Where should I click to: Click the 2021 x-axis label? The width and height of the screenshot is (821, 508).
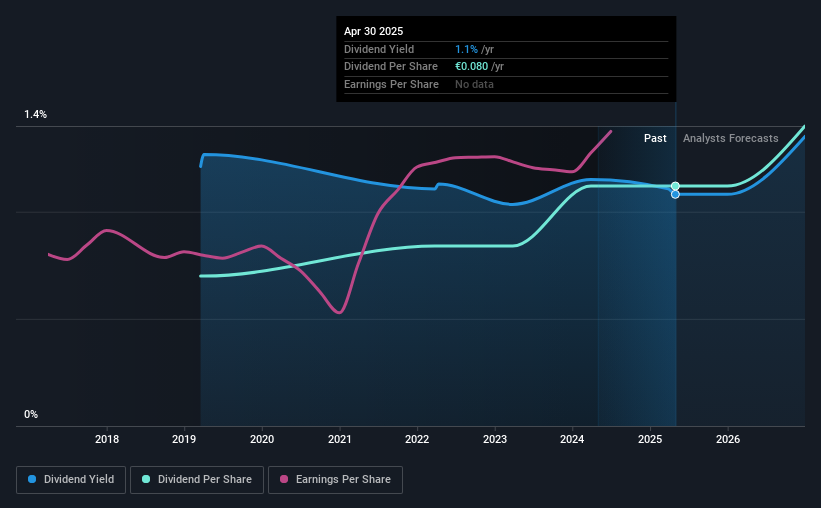pos(340,439)
